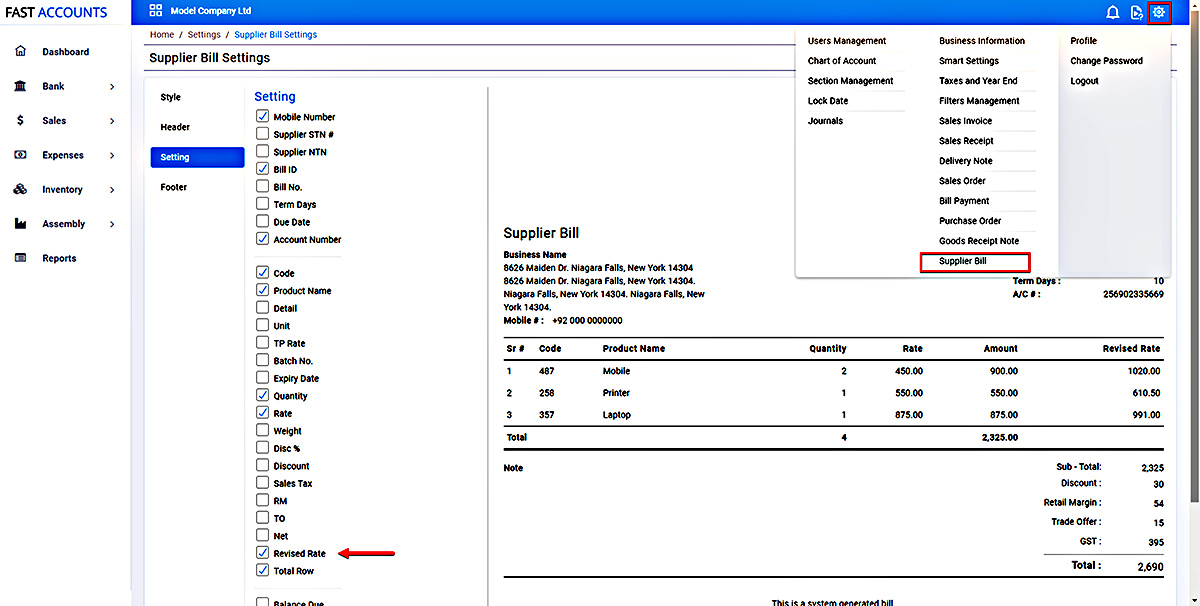Enable the Supplier NTN checkbox
The width and height of the screenshot is (1200, 606).
point(263,151)
